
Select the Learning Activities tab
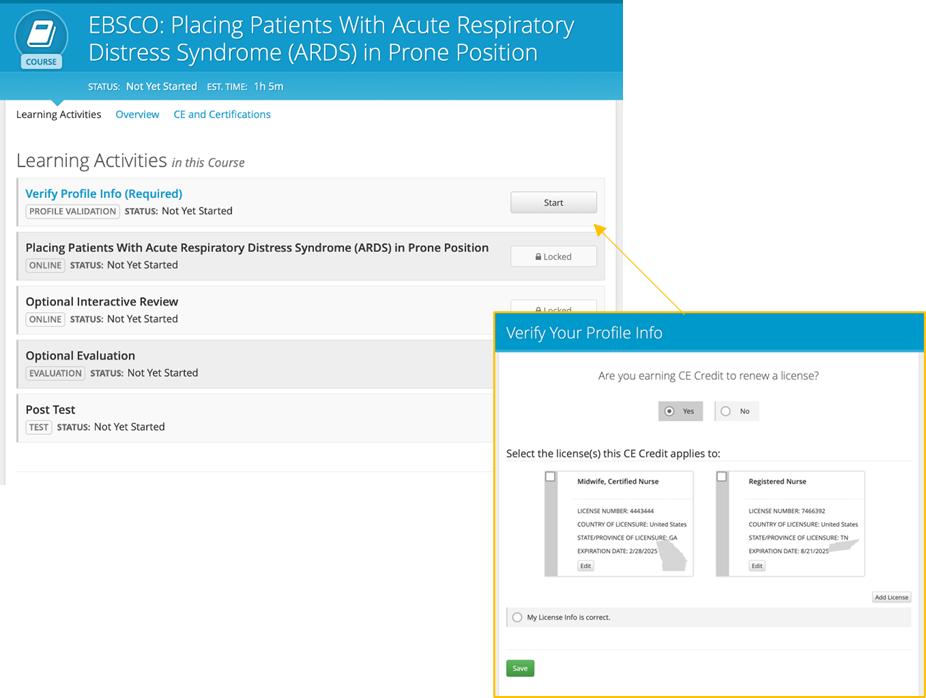tap(58, 115)
